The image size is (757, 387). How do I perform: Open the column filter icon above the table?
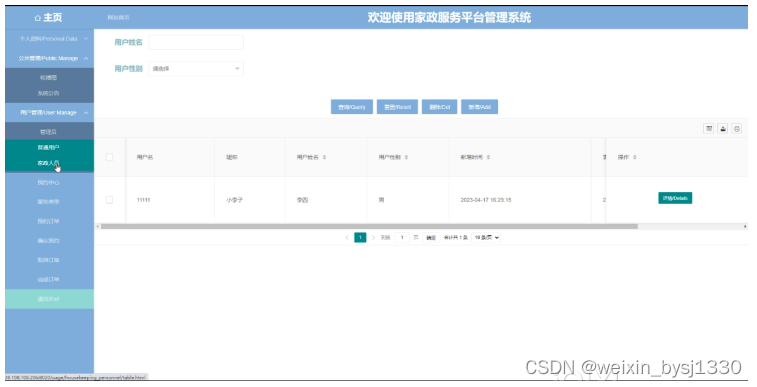(x=708, y=128)
